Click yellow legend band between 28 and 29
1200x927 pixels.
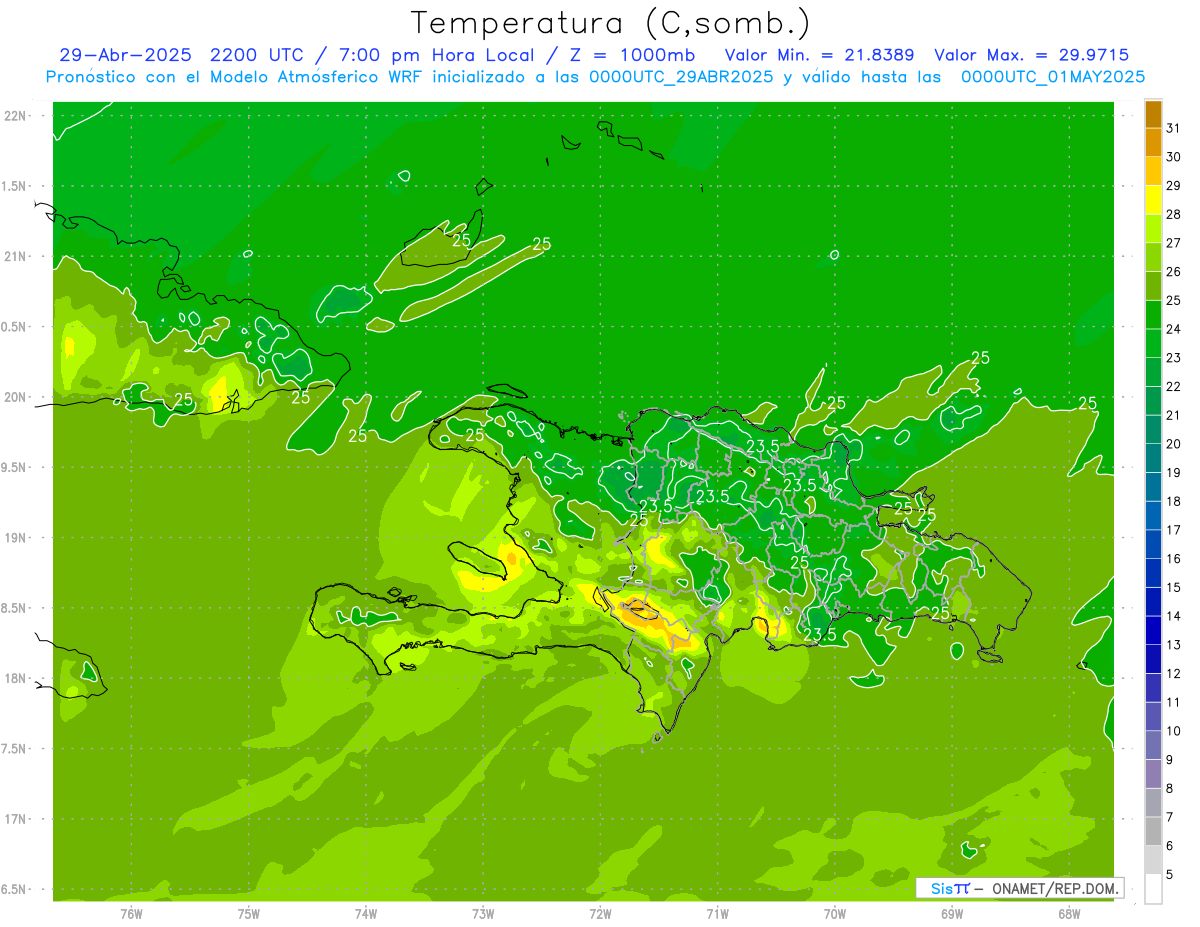coord(1153,200)
